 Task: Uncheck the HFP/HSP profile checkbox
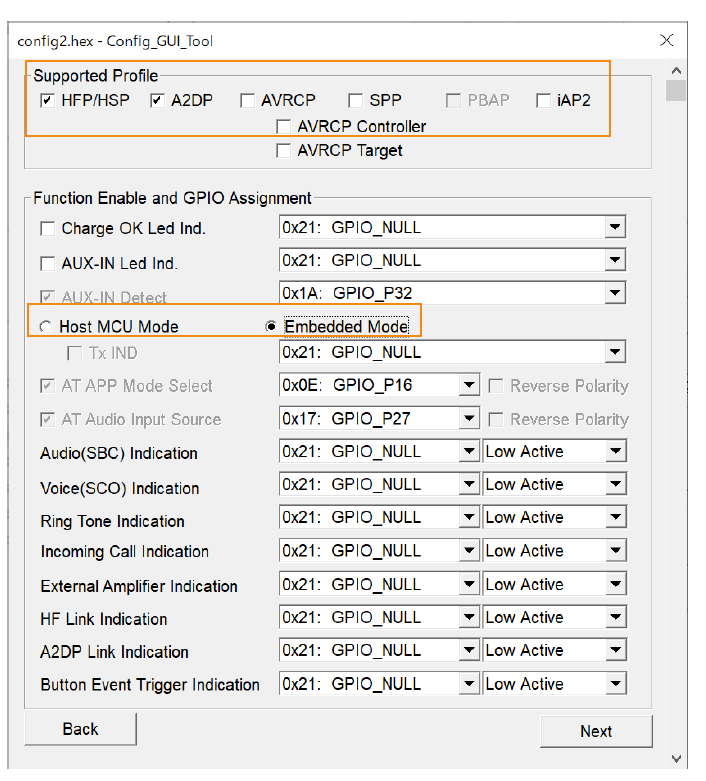47,101
